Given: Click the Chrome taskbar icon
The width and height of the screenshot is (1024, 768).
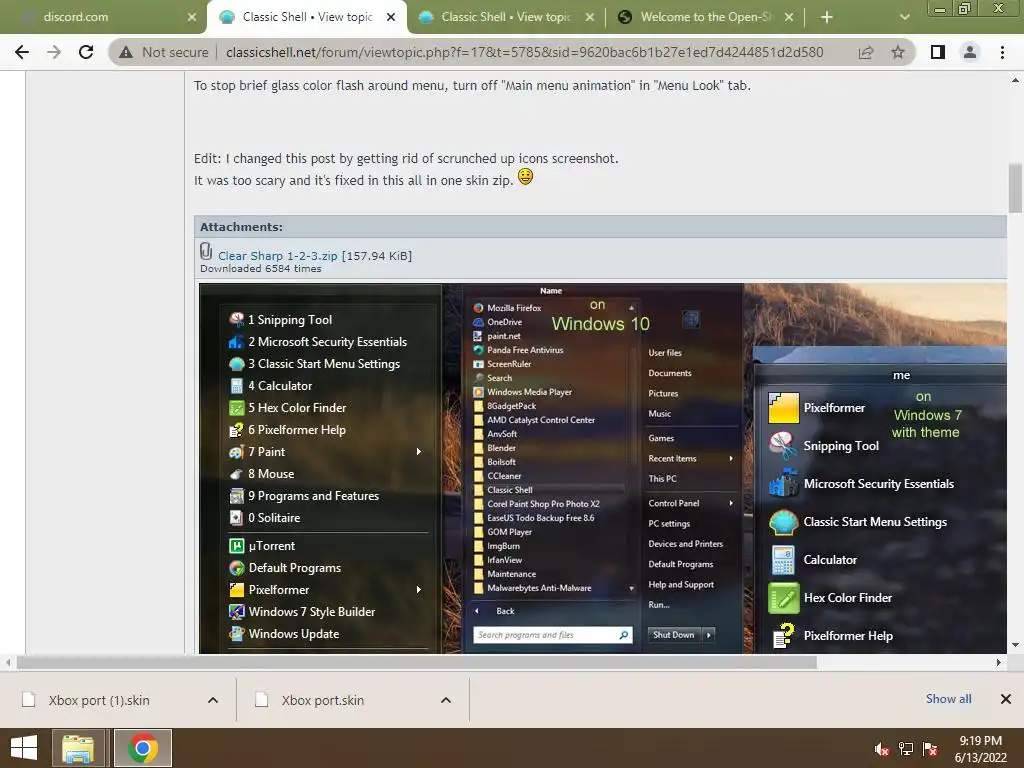Looking at the screenshot, I should [x=143, y=748].
